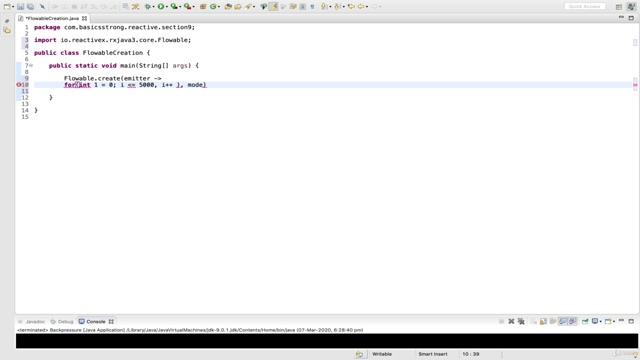This screenshot has width=640, height=360.
Task: Save the current file with the Save icon
Action: [x=20, y=7]
